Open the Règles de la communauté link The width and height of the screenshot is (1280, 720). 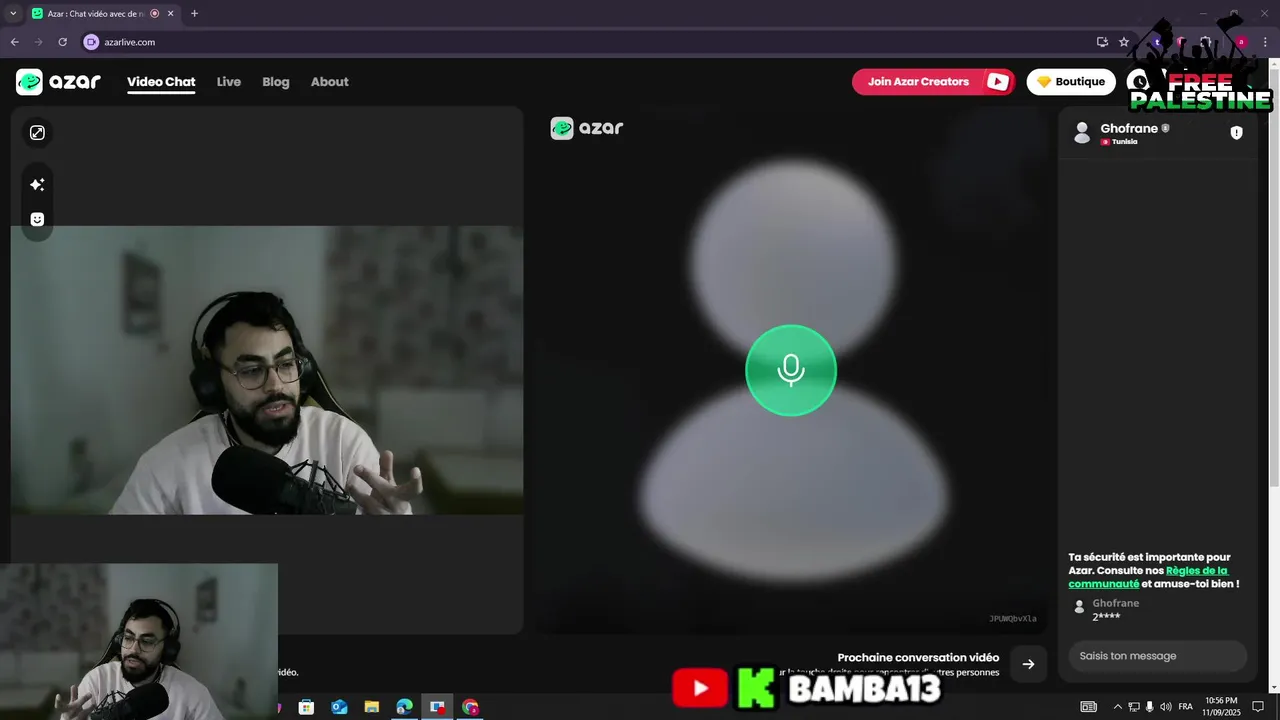coord(1148,577)
